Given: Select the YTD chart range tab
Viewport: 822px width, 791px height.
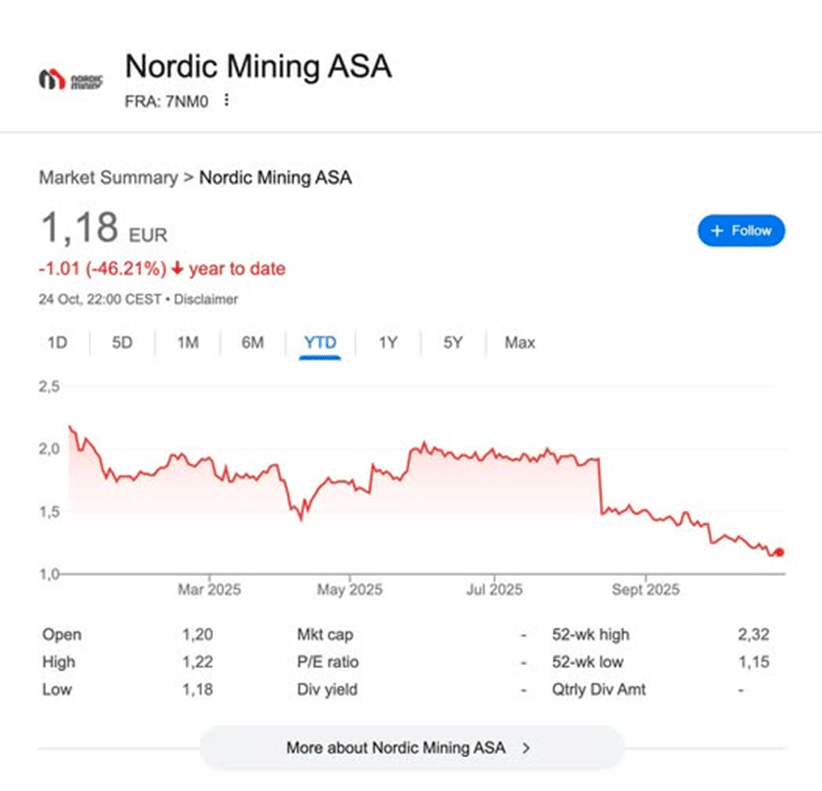Looking at the screenshot, I should click(320, 343).
